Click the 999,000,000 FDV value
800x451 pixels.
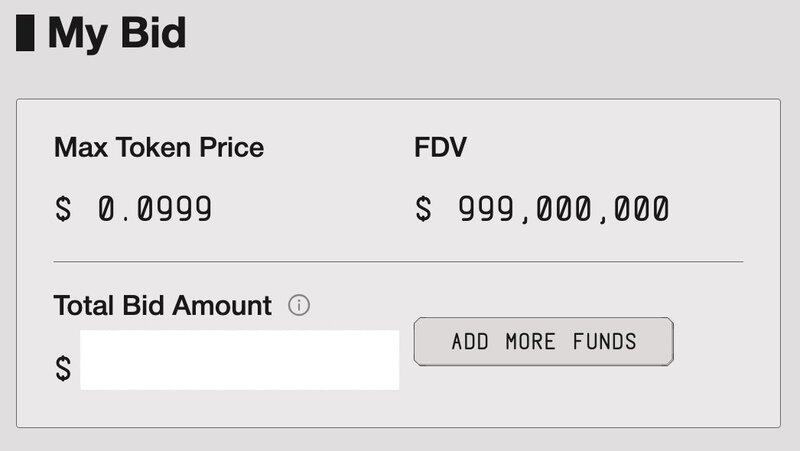563,209
